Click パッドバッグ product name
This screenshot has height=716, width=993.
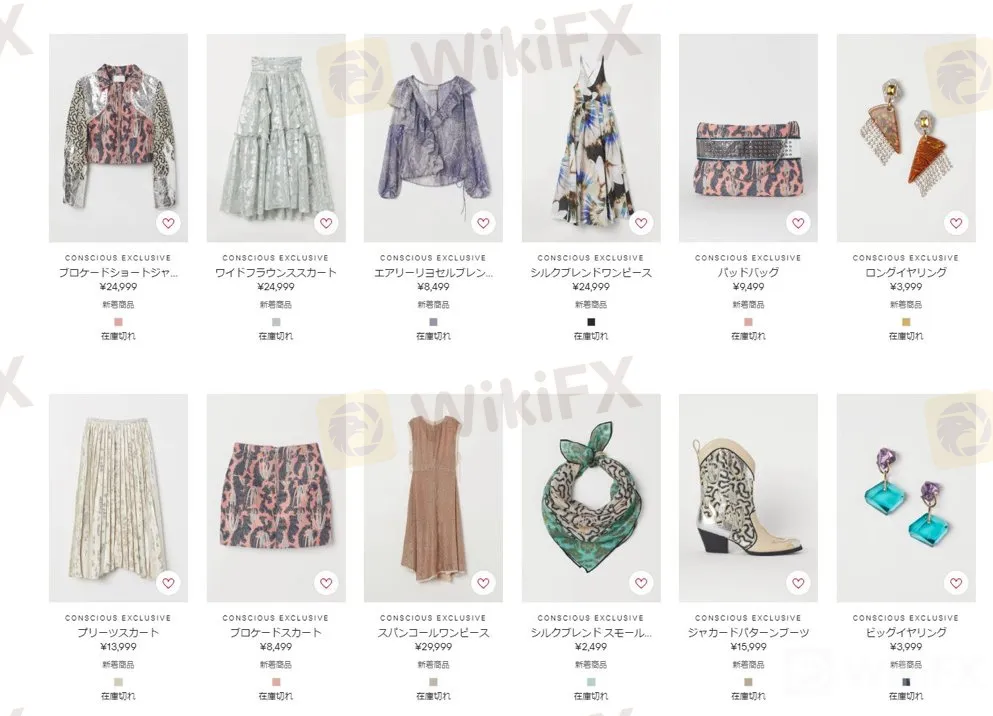748,272
